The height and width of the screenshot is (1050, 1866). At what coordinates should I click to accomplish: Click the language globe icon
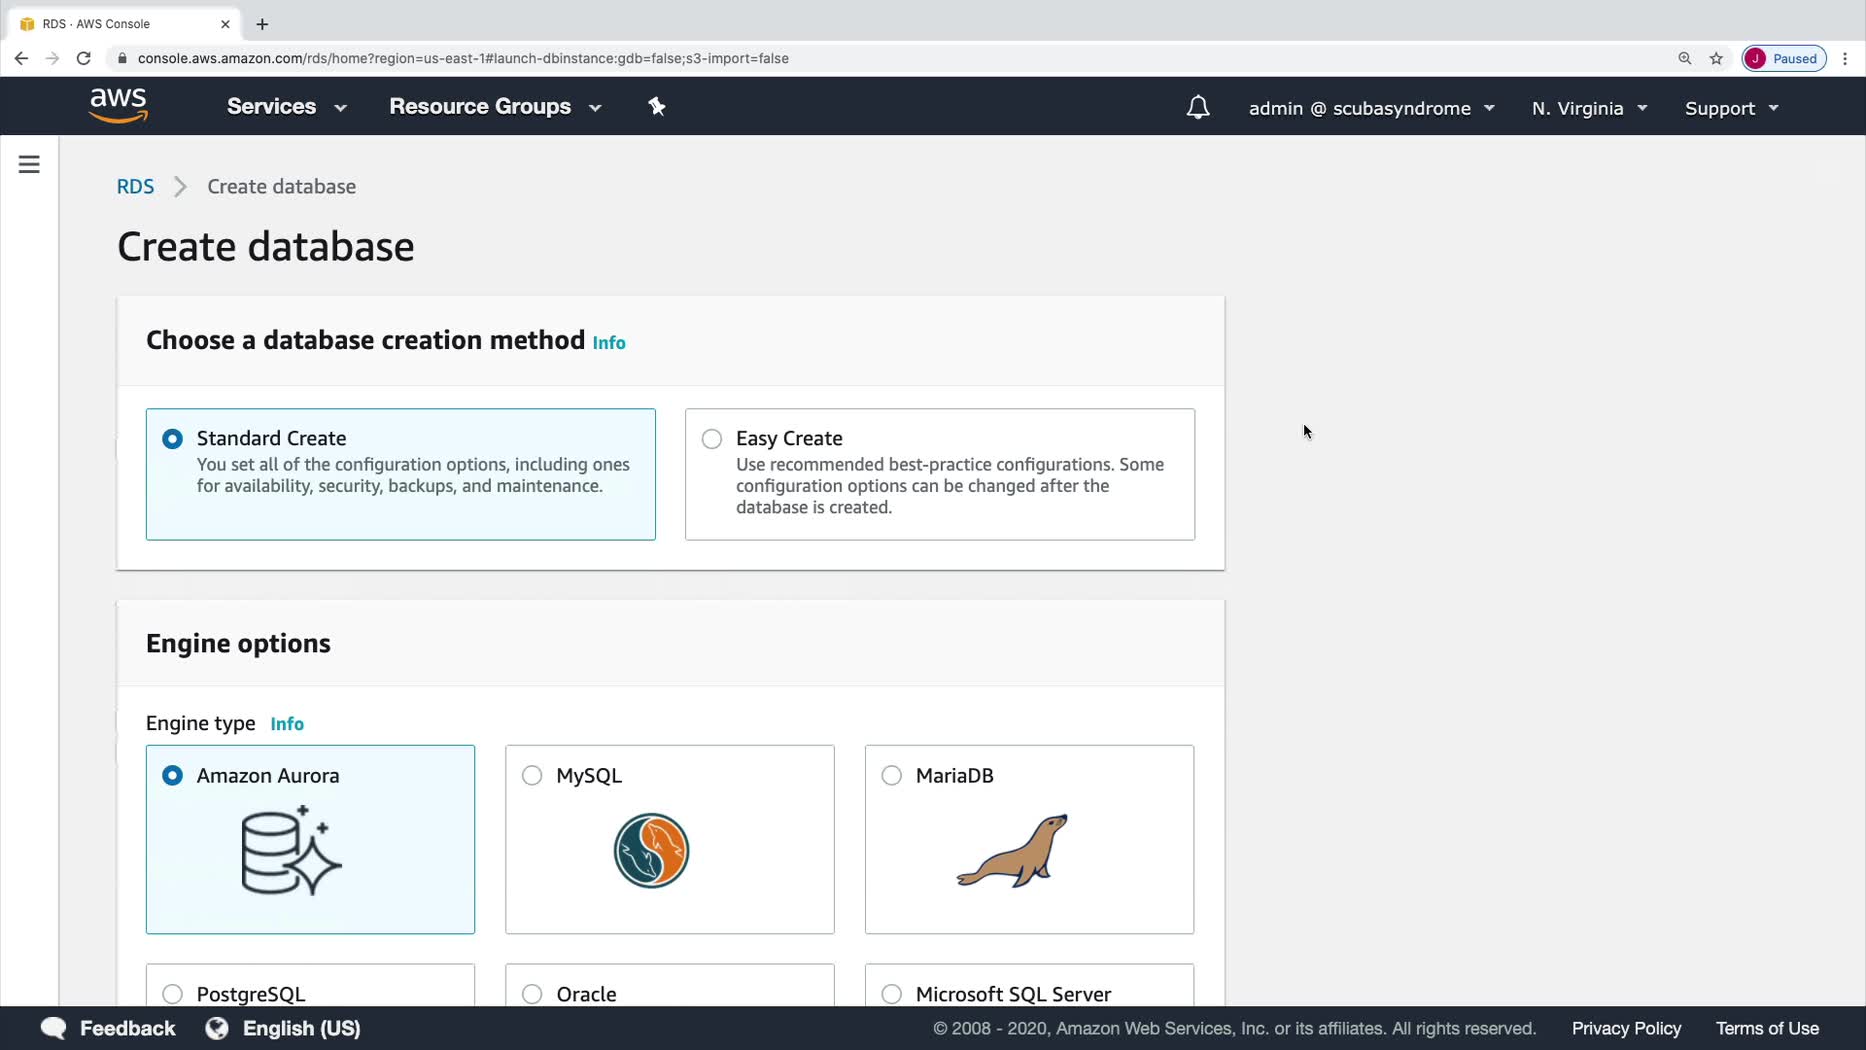[x=217, y=1028]
